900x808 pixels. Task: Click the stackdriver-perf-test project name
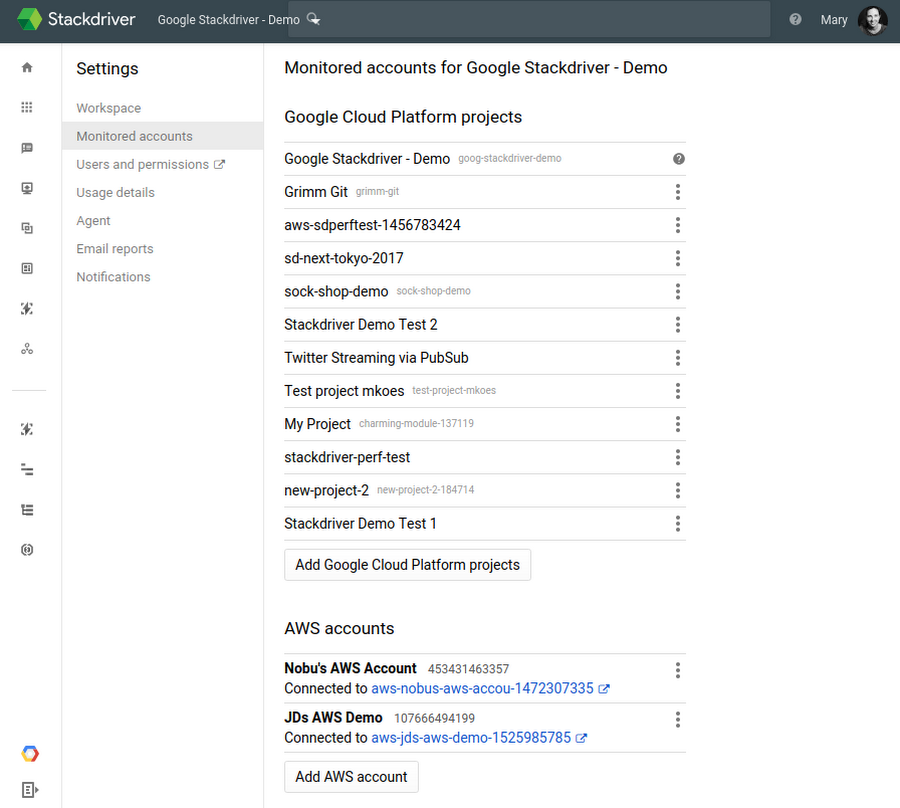point(347,457)
